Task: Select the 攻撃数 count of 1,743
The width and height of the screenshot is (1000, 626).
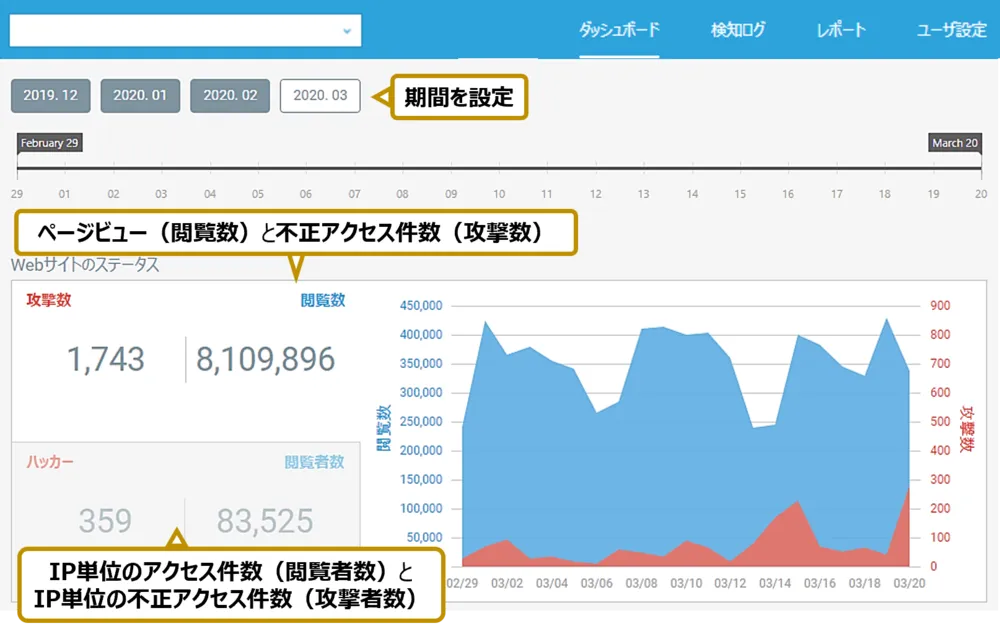Action: click(x=105, y=359)
